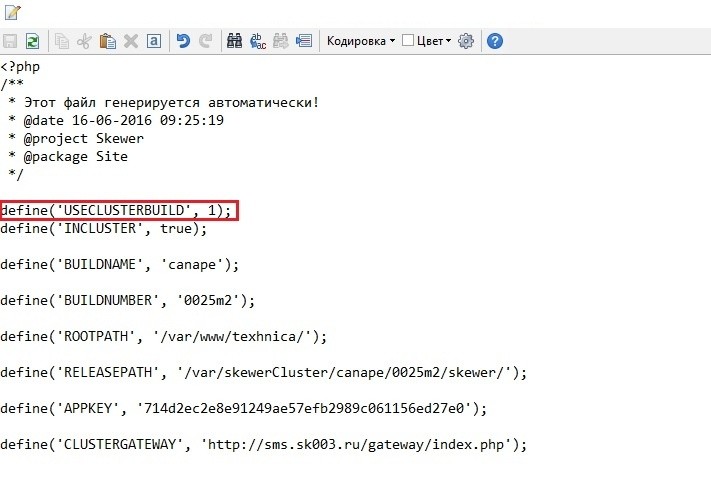Click the highlighted USECLUSTERBUILD define line

point(119,210)
